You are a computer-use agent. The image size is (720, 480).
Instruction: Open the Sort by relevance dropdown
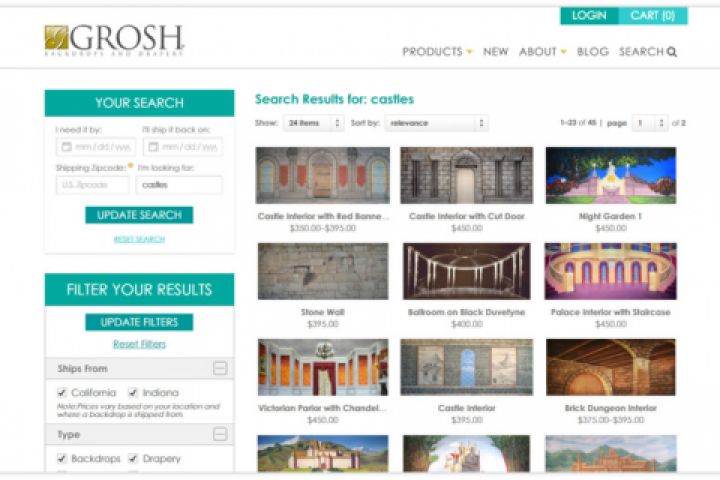pos(436,123)
